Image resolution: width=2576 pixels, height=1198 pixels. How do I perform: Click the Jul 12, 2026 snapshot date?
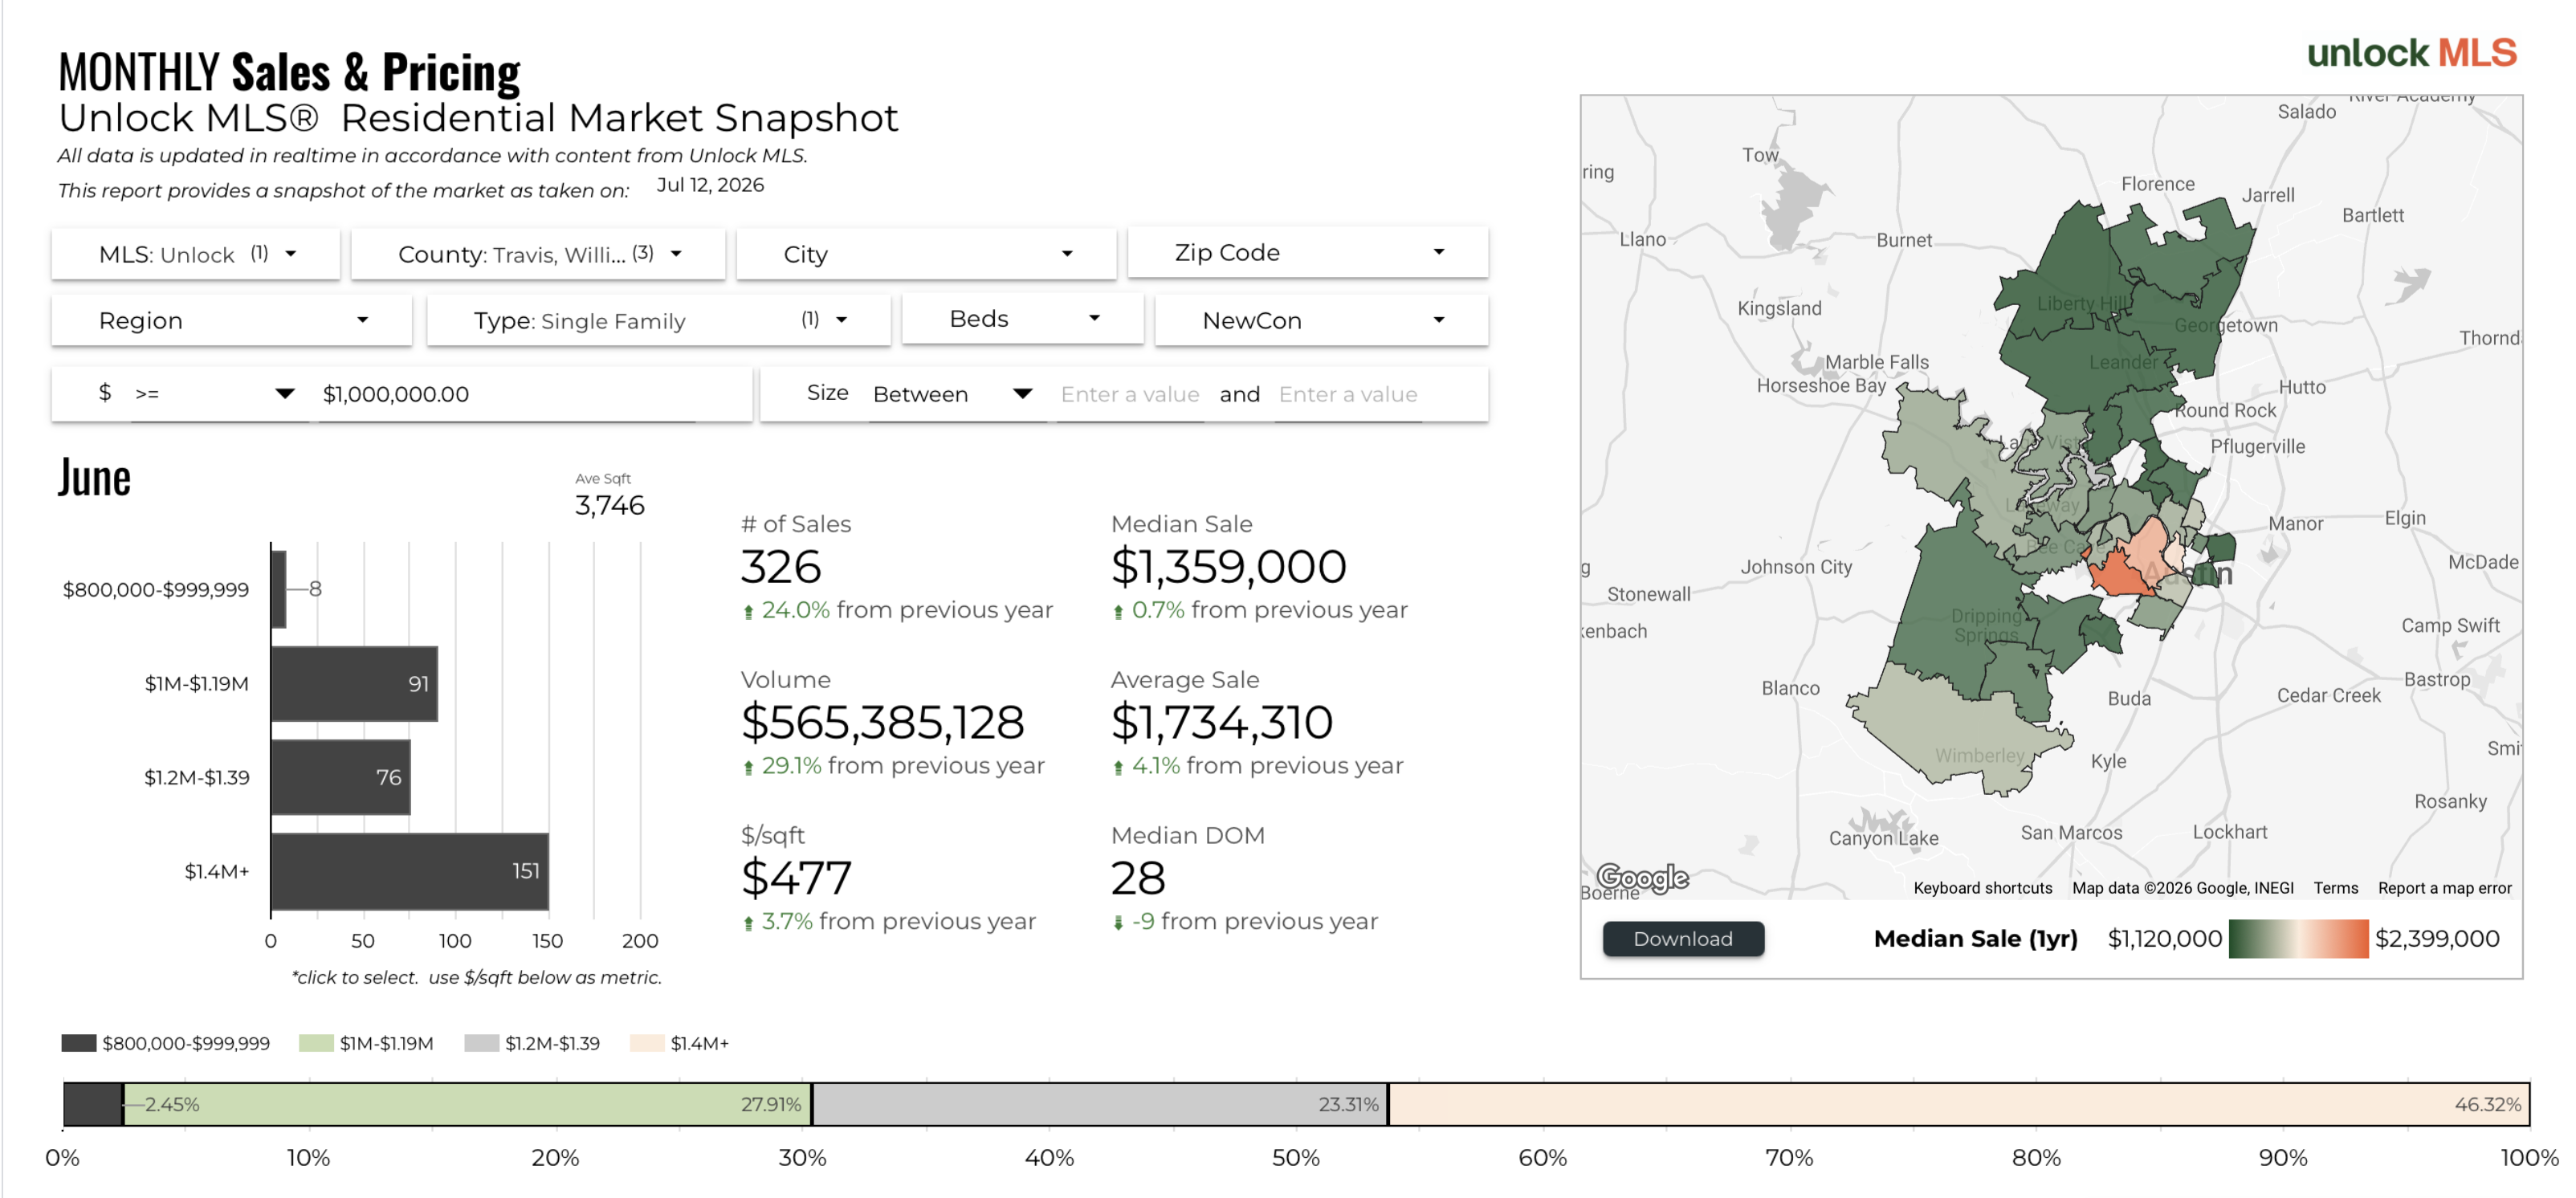point(710,185)
